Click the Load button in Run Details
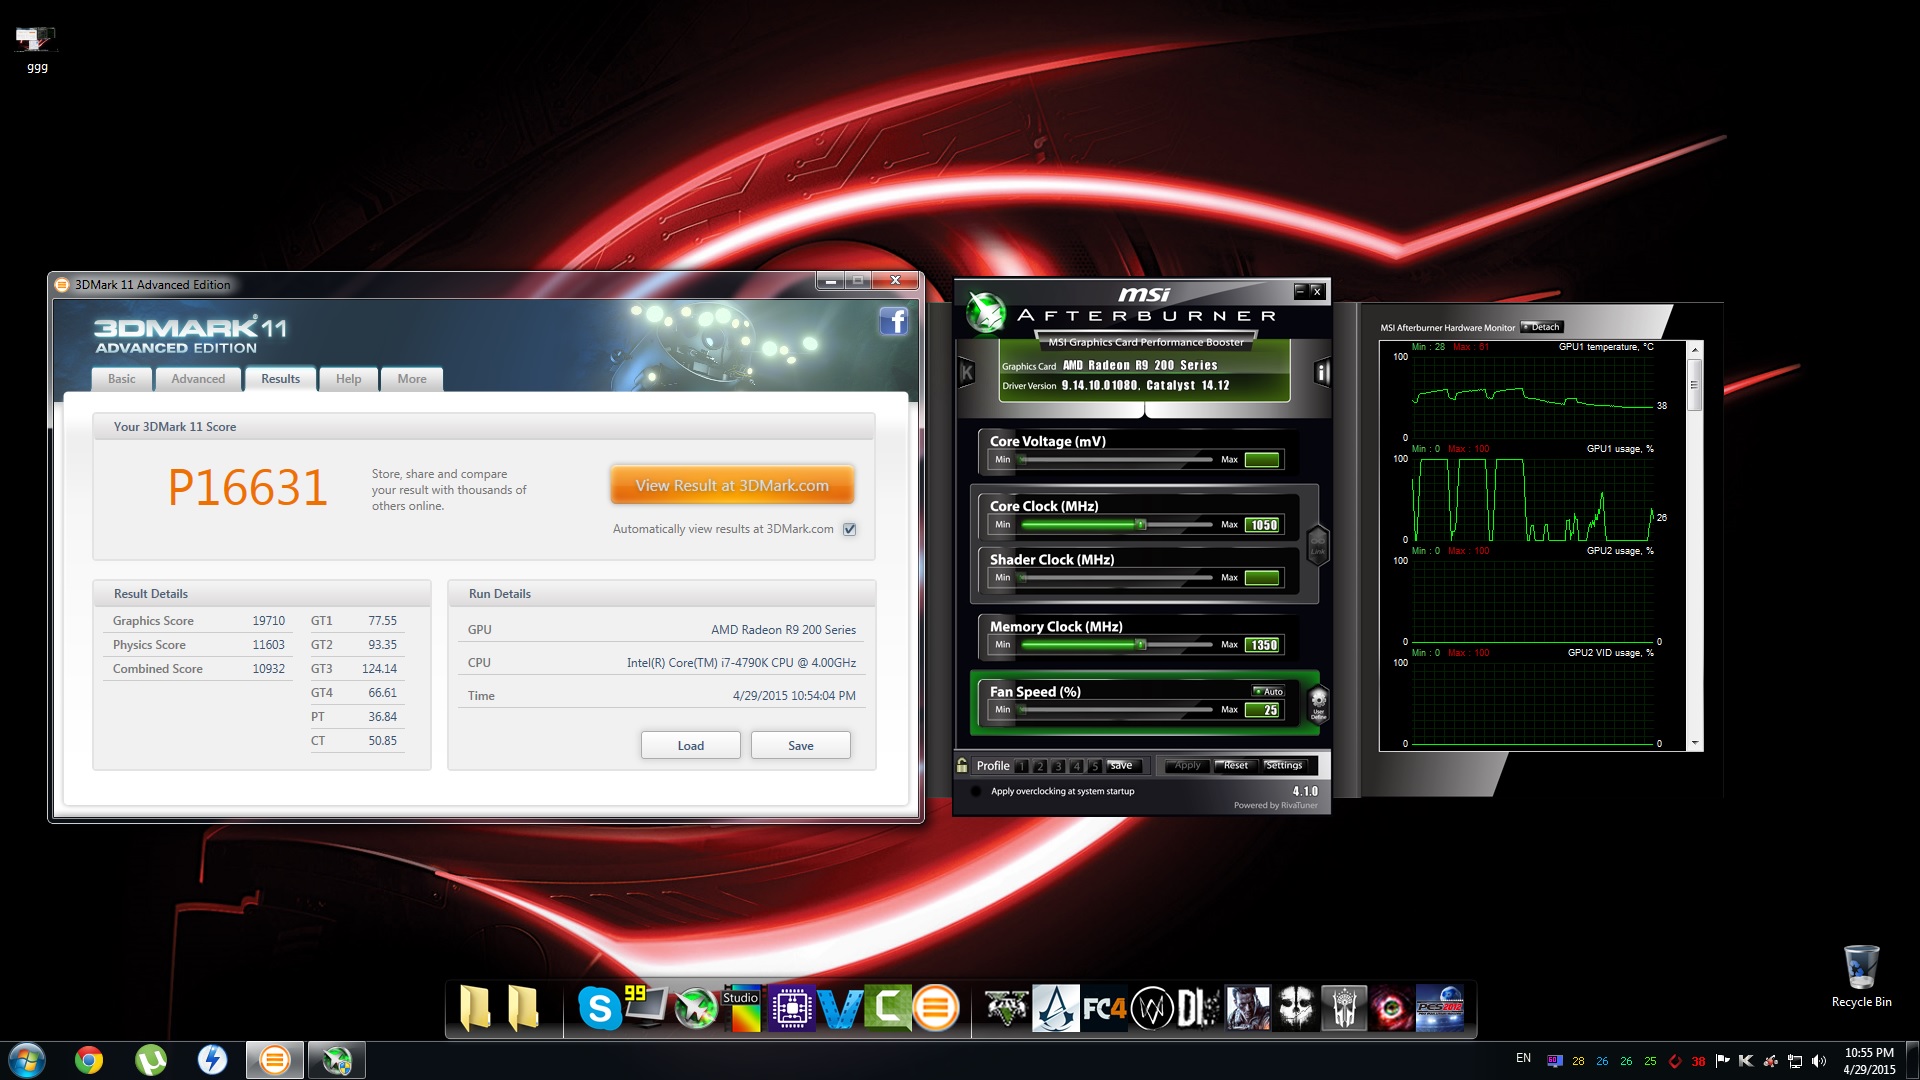This screenshot has width=1920, height=1080. [691, 745]
